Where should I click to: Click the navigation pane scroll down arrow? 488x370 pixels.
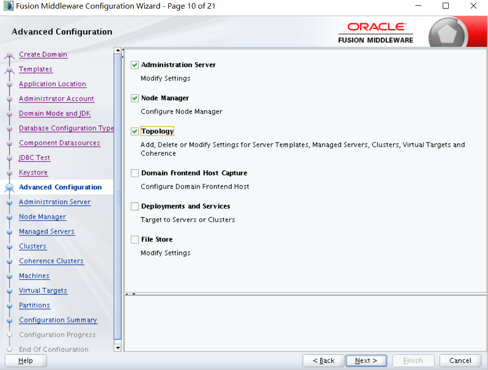coord(118,348)
